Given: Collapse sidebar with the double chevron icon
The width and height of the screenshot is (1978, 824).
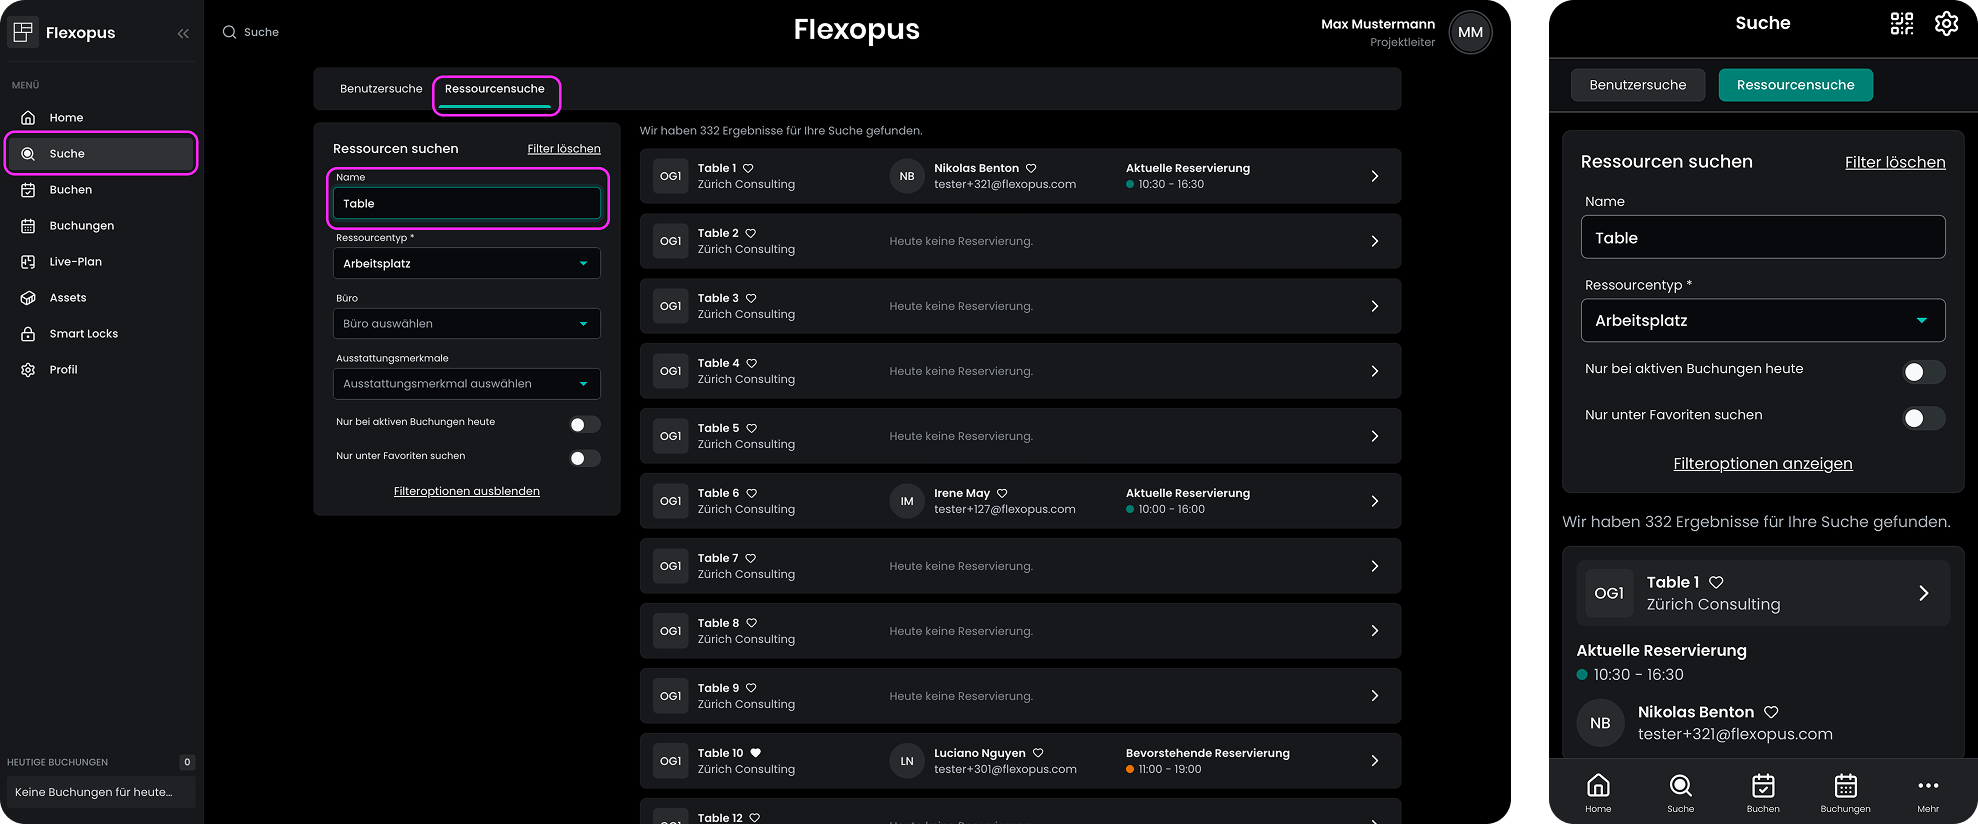Looking at the screenshot, I should (x=183, y=33).
